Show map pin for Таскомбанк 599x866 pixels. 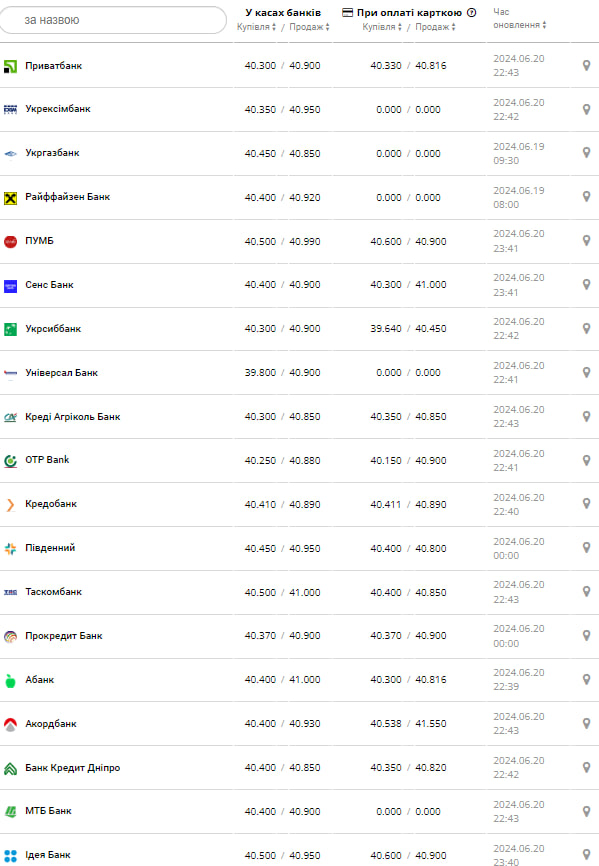click(586, 592)
